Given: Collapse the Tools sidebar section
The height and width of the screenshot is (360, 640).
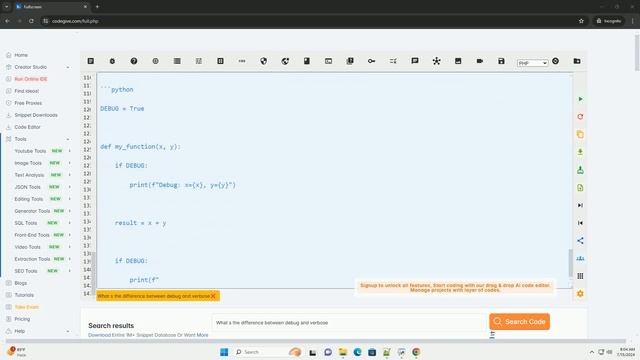Looking at the screenshot, I should (x=68, y=139).
